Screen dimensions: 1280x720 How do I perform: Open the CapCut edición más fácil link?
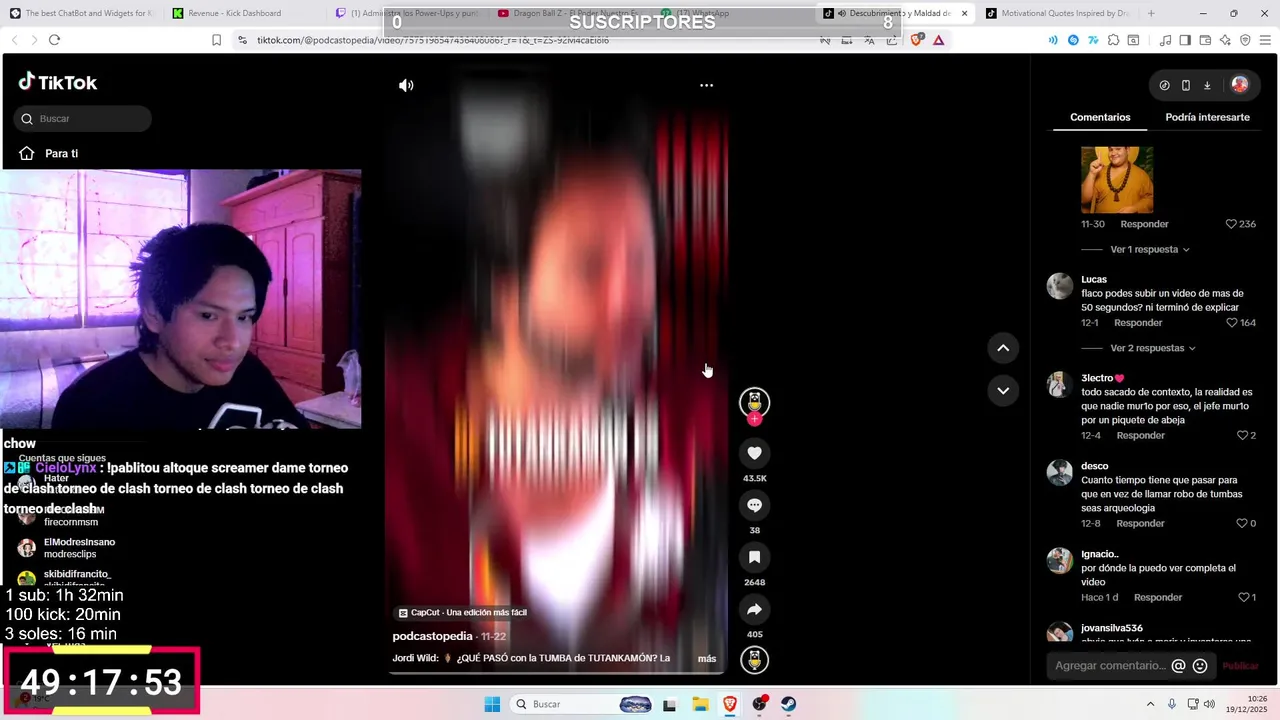click(462, 613)
